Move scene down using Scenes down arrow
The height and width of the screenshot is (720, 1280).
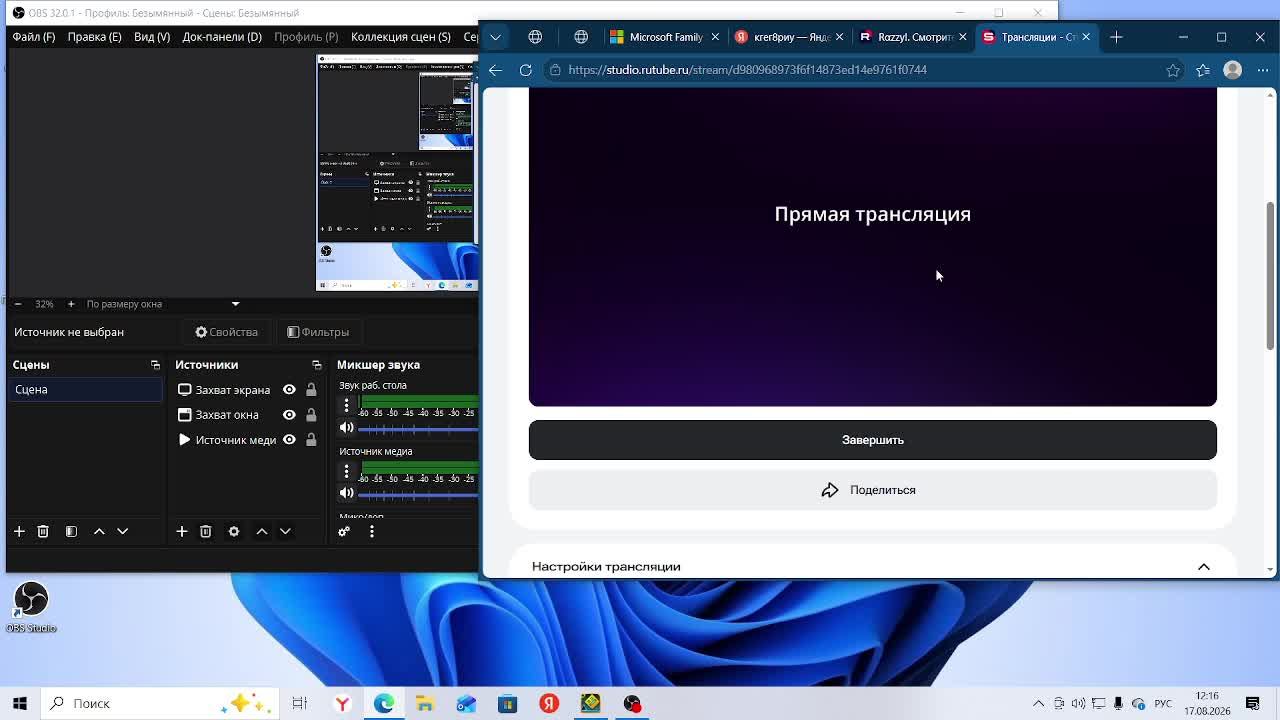pyautogui.click(x=123, y=531)
